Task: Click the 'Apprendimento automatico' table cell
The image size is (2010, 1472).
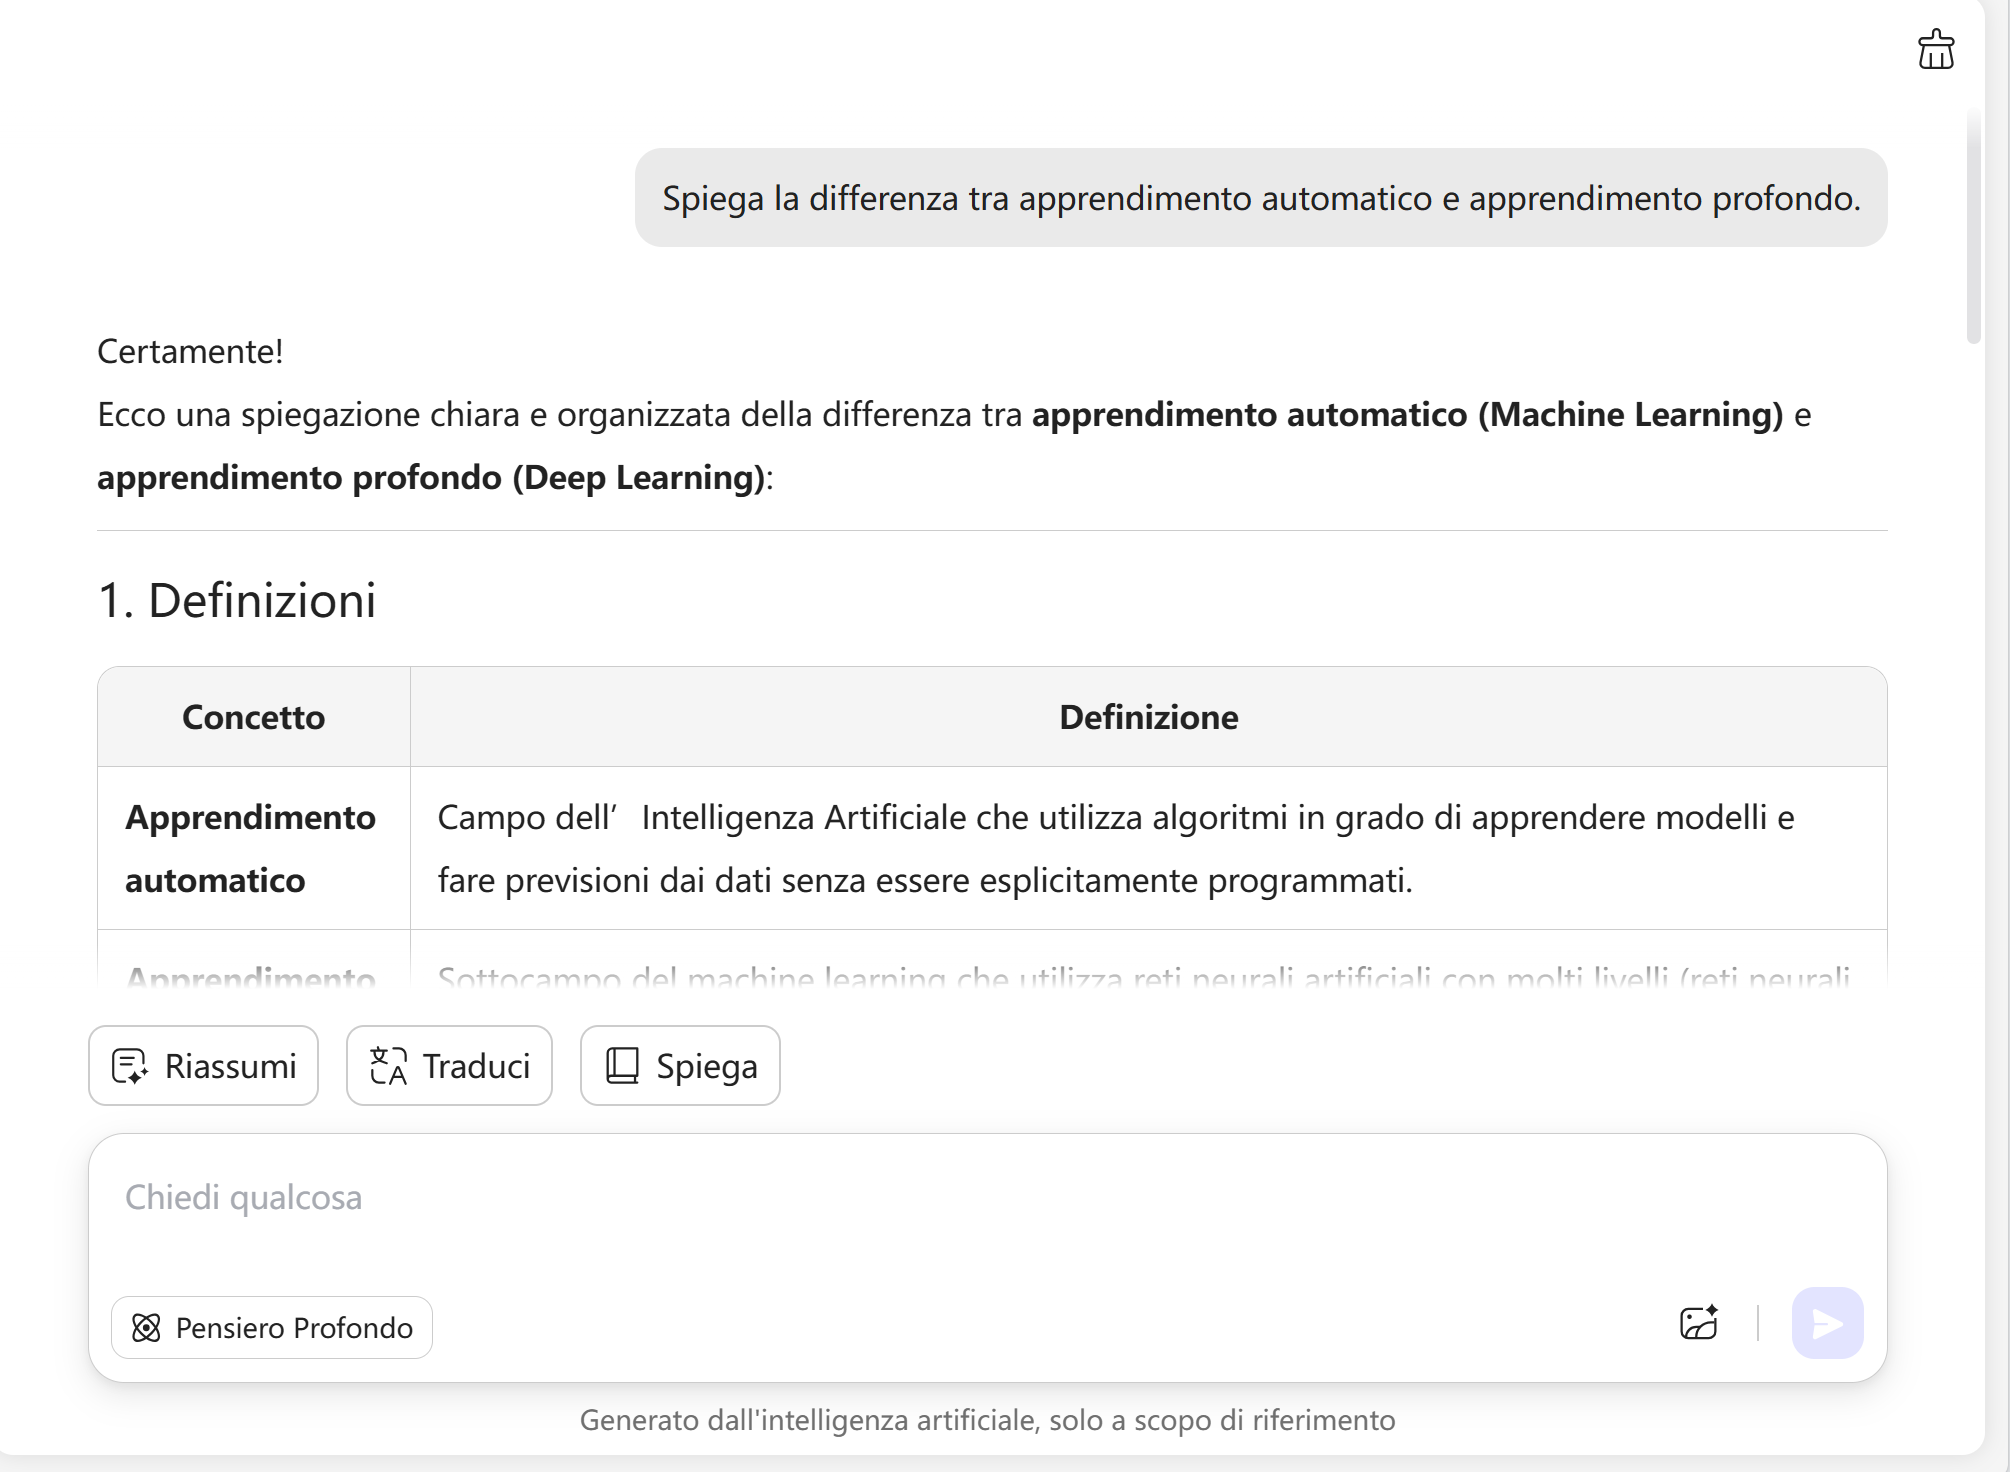Action: pyautogui.click(x=251, y=848)
